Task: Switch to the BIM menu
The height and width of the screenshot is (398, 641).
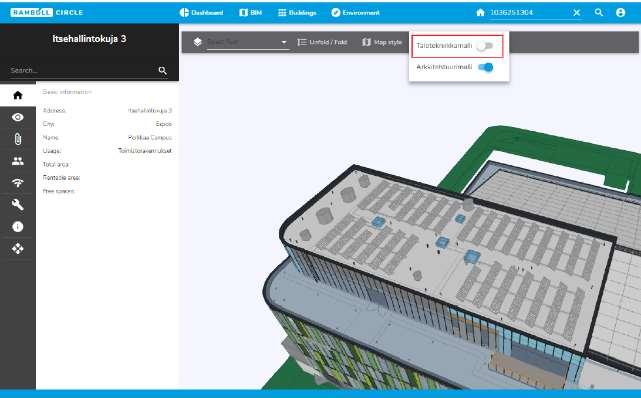Action: (x=250, y=13)
